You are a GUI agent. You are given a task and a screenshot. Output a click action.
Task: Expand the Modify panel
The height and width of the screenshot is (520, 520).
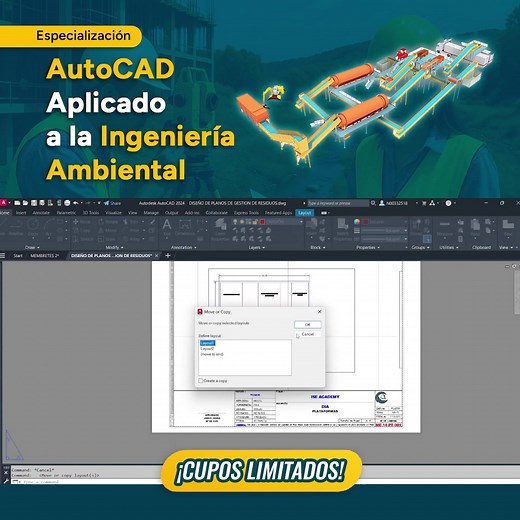(114, 247)
